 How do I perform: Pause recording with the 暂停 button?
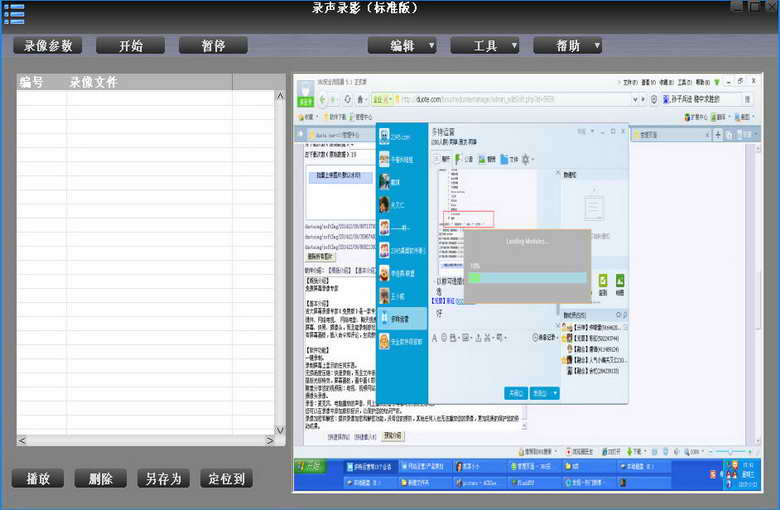[x=213, y=46]
